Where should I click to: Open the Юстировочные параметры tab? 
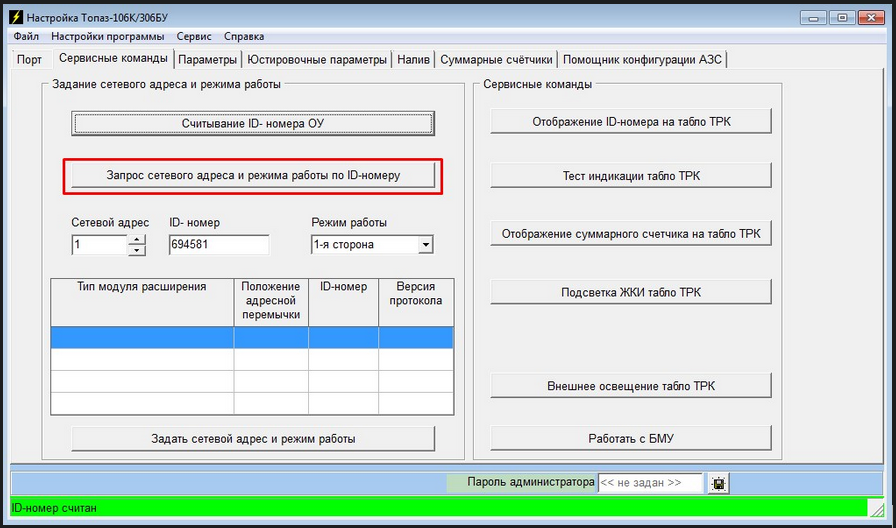(x=317, y=59)
